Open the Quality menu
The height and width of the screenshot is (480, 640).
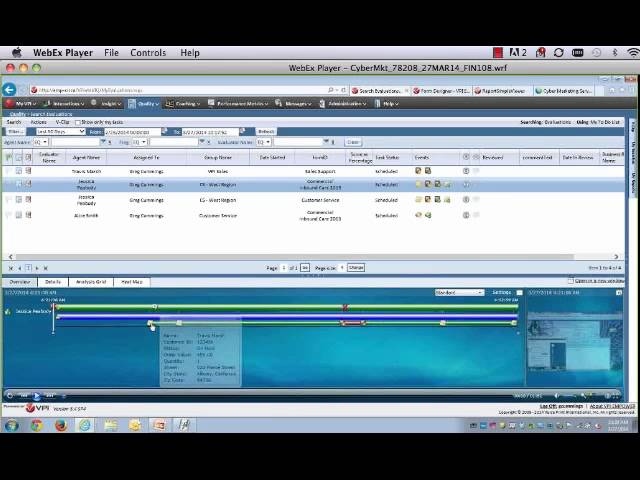coord(144,104)
